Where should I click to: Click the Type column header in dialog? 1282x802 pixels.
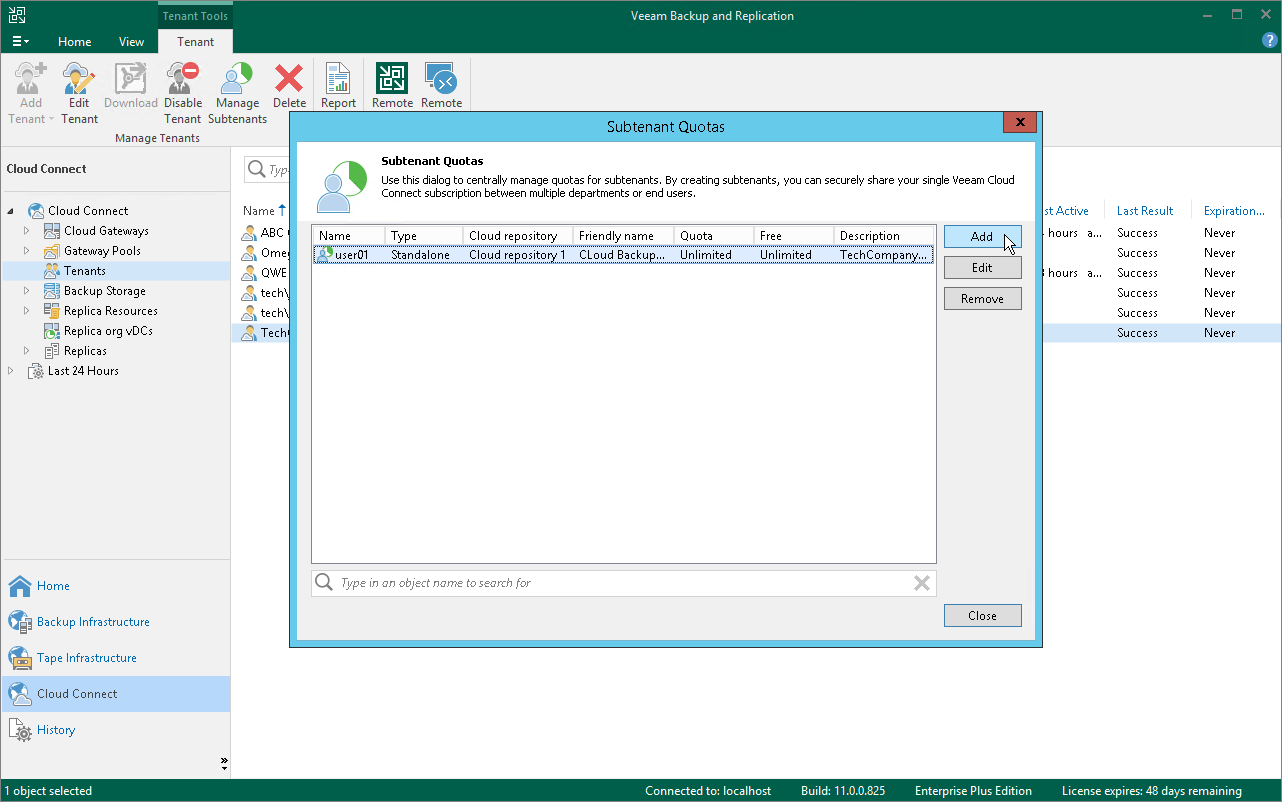coord(424,236)
